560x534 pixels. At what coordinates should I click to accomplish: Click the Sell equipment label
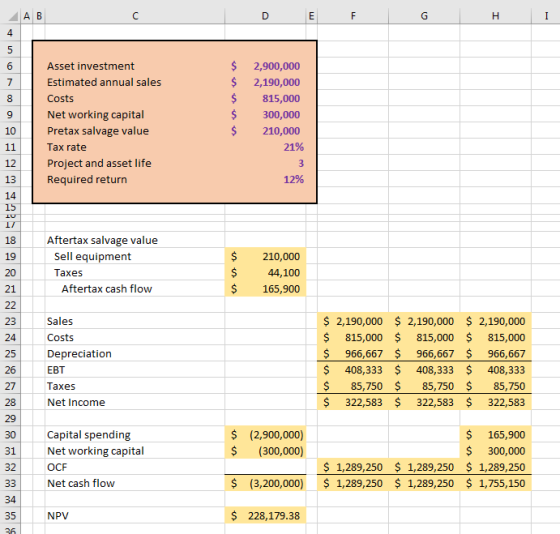92,256
